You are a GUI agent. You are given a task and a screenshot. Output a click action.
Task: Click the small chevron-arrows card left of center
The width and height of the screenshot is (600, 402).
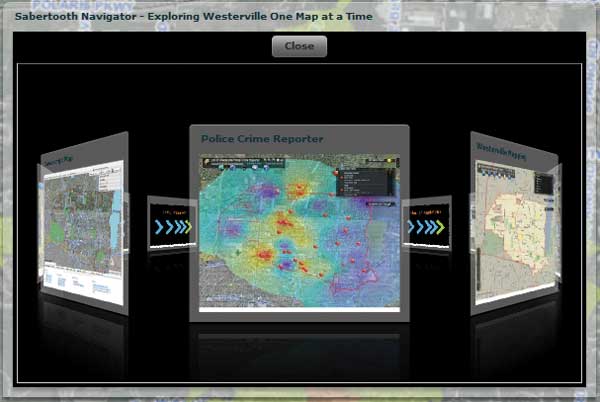click(x=172, y=223)
